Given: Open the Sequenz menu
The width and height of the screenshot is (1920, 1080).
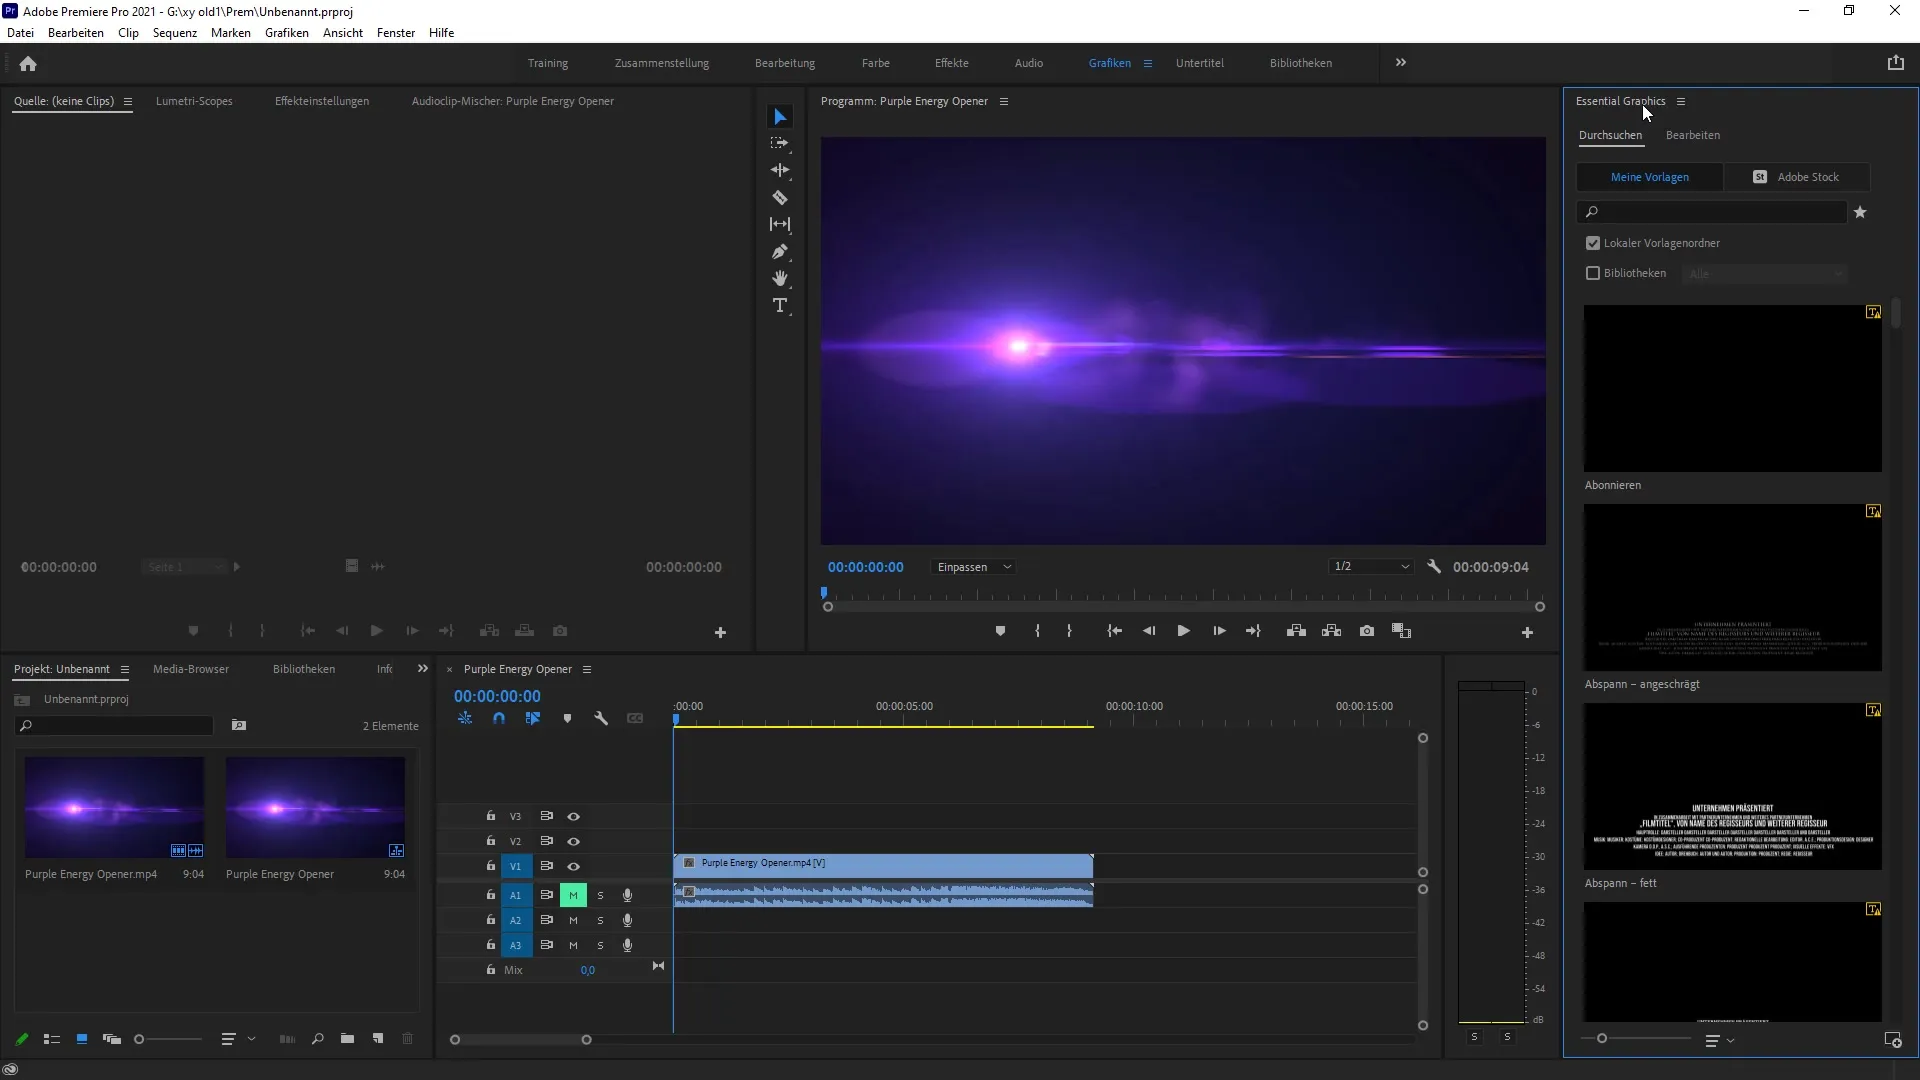Looking at the screenshot, I should tap(175, 33).
